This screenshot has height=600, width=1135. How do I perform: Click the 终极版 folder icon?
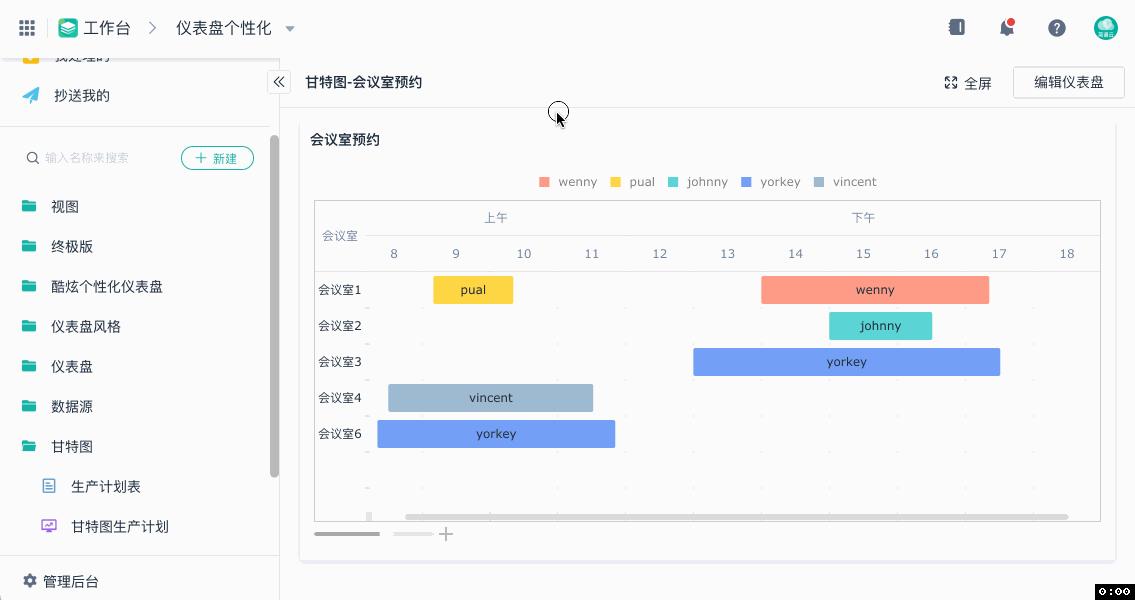29,246
